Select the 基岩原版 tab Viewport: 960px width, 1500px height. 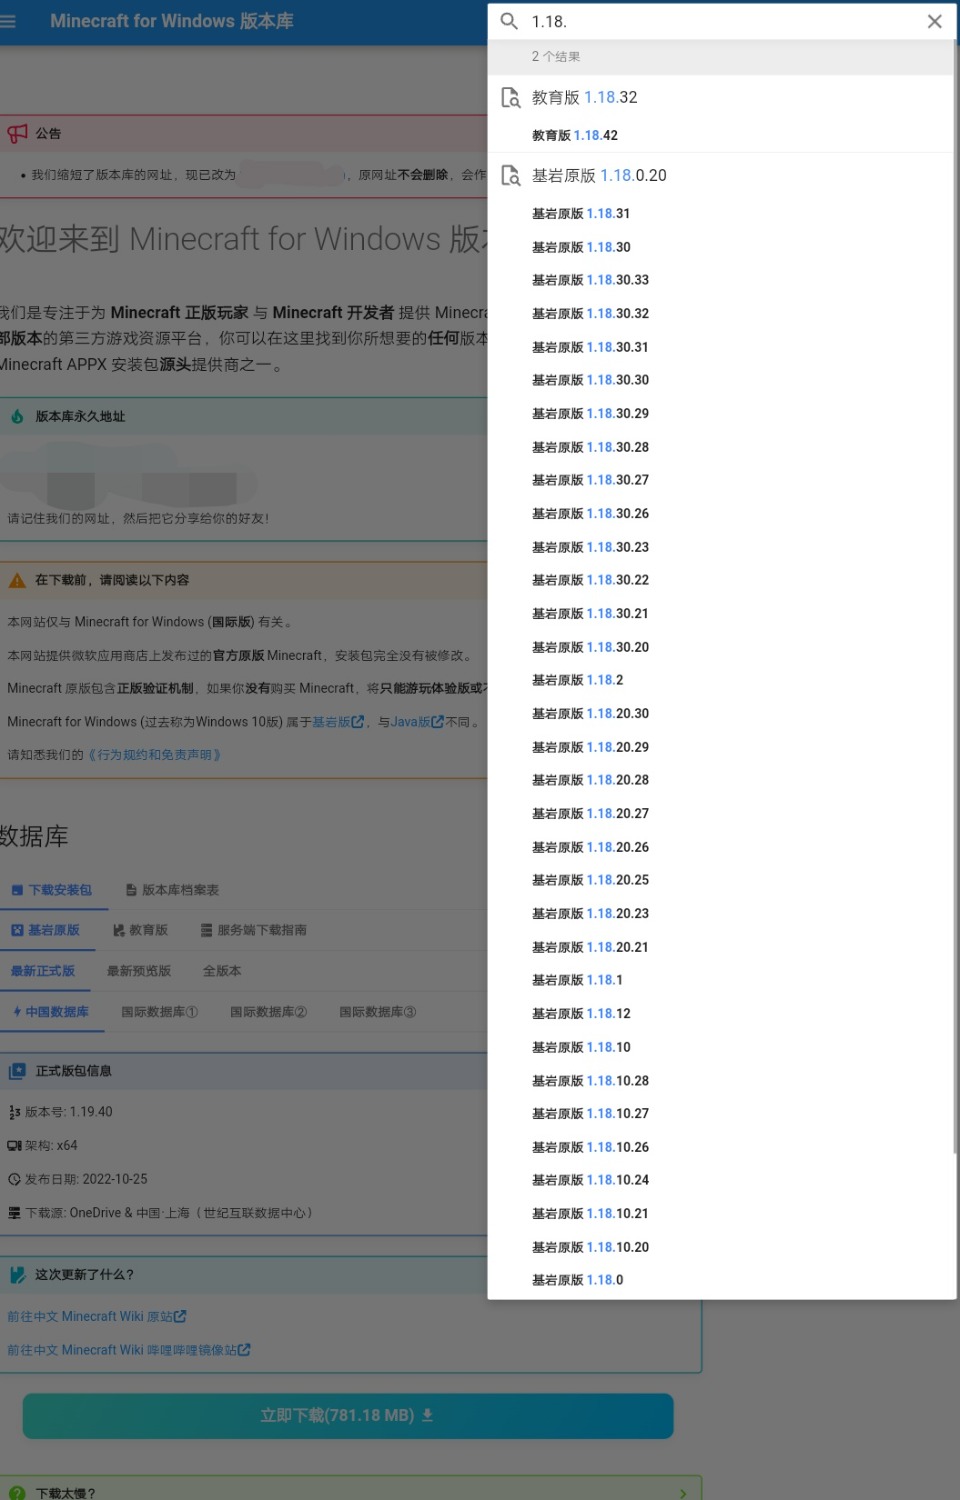coord(46,930)
